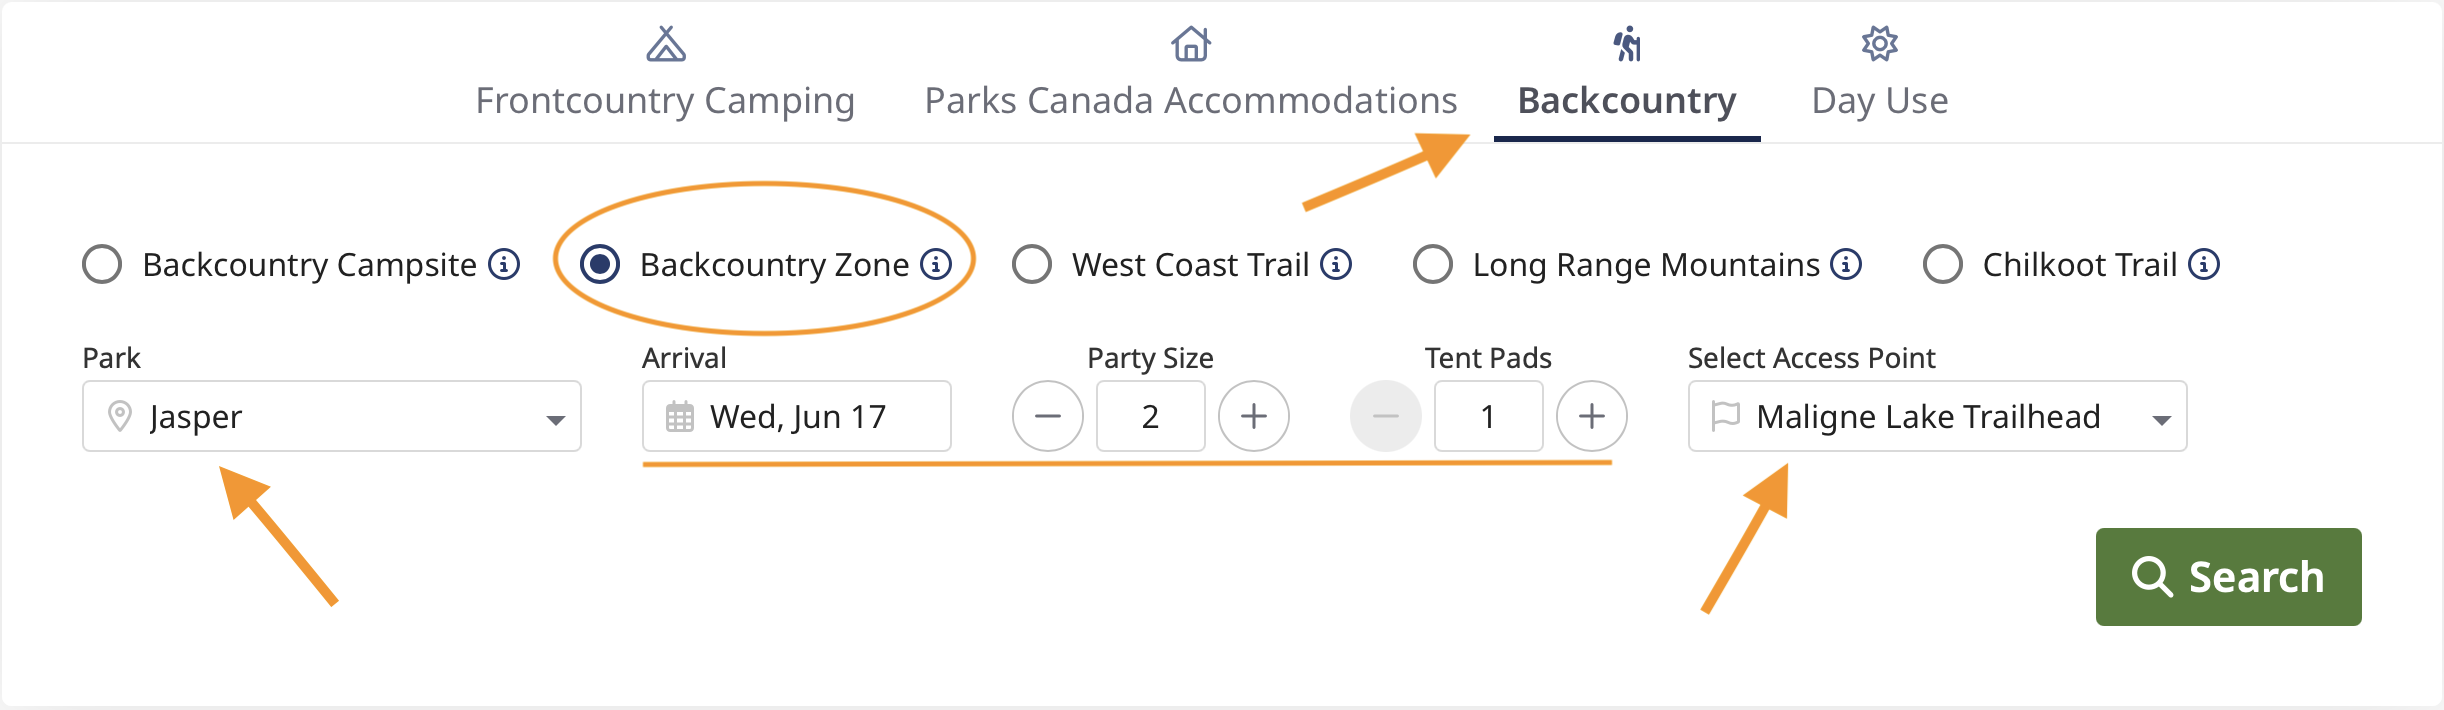2444x710 pixels.
Task: Open the Select Access Point dropdown
Action: [1937, 416]
